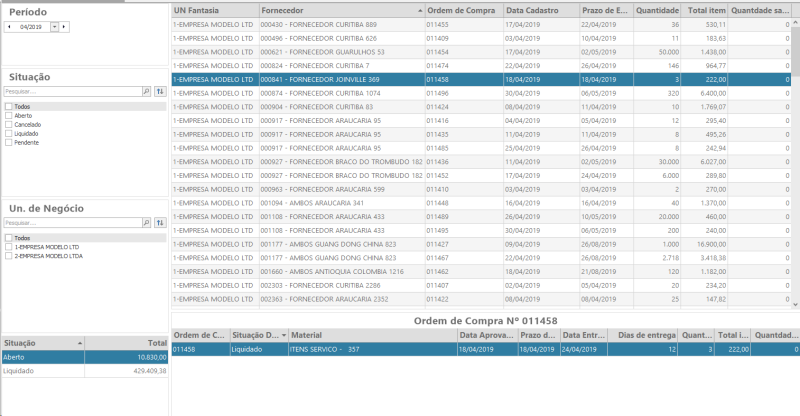The width and height of the screenshot is (800, 416).
Task: Toggle sort order icon in Situação filter
Action: (160, 91)
